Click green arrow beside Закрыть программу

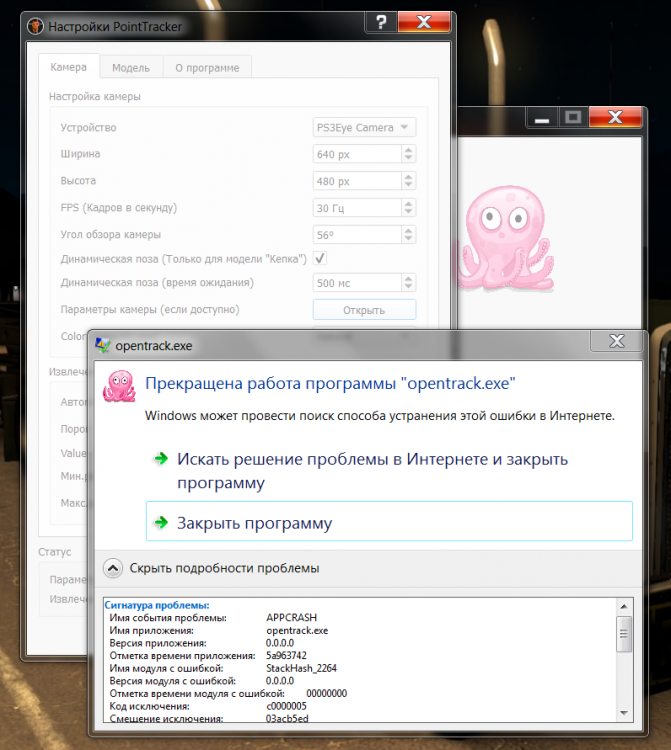tap(162, 522)
